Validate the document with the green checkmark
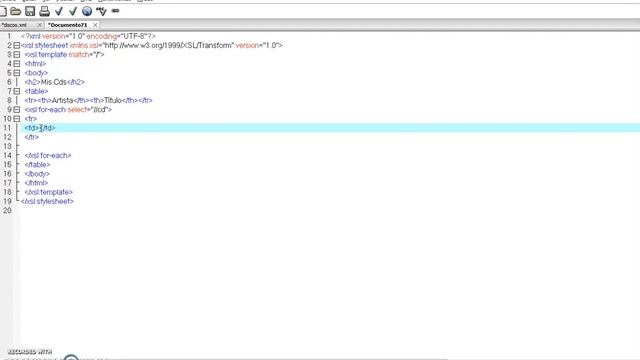The height and width of the screenshot is (360, 640). [x=73, y=11]
